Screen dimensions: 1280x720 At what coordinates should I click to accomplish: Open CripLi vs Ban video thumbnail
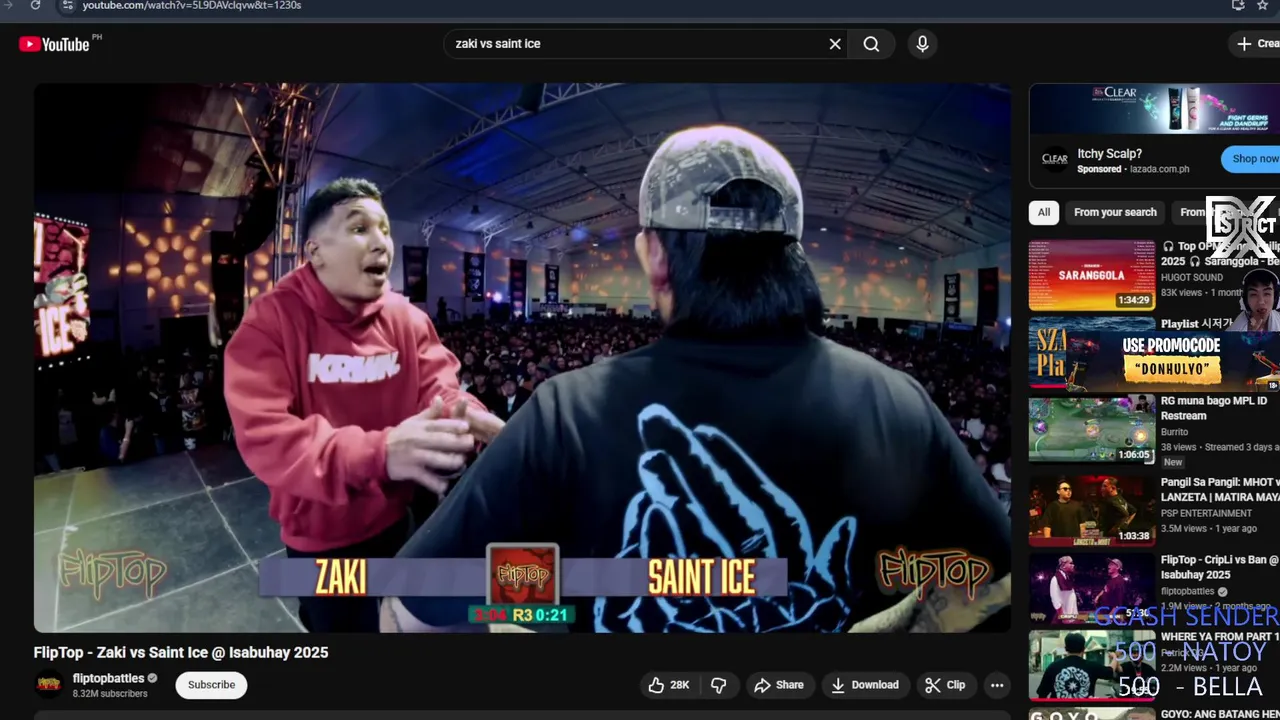[x=1092, y=589]
